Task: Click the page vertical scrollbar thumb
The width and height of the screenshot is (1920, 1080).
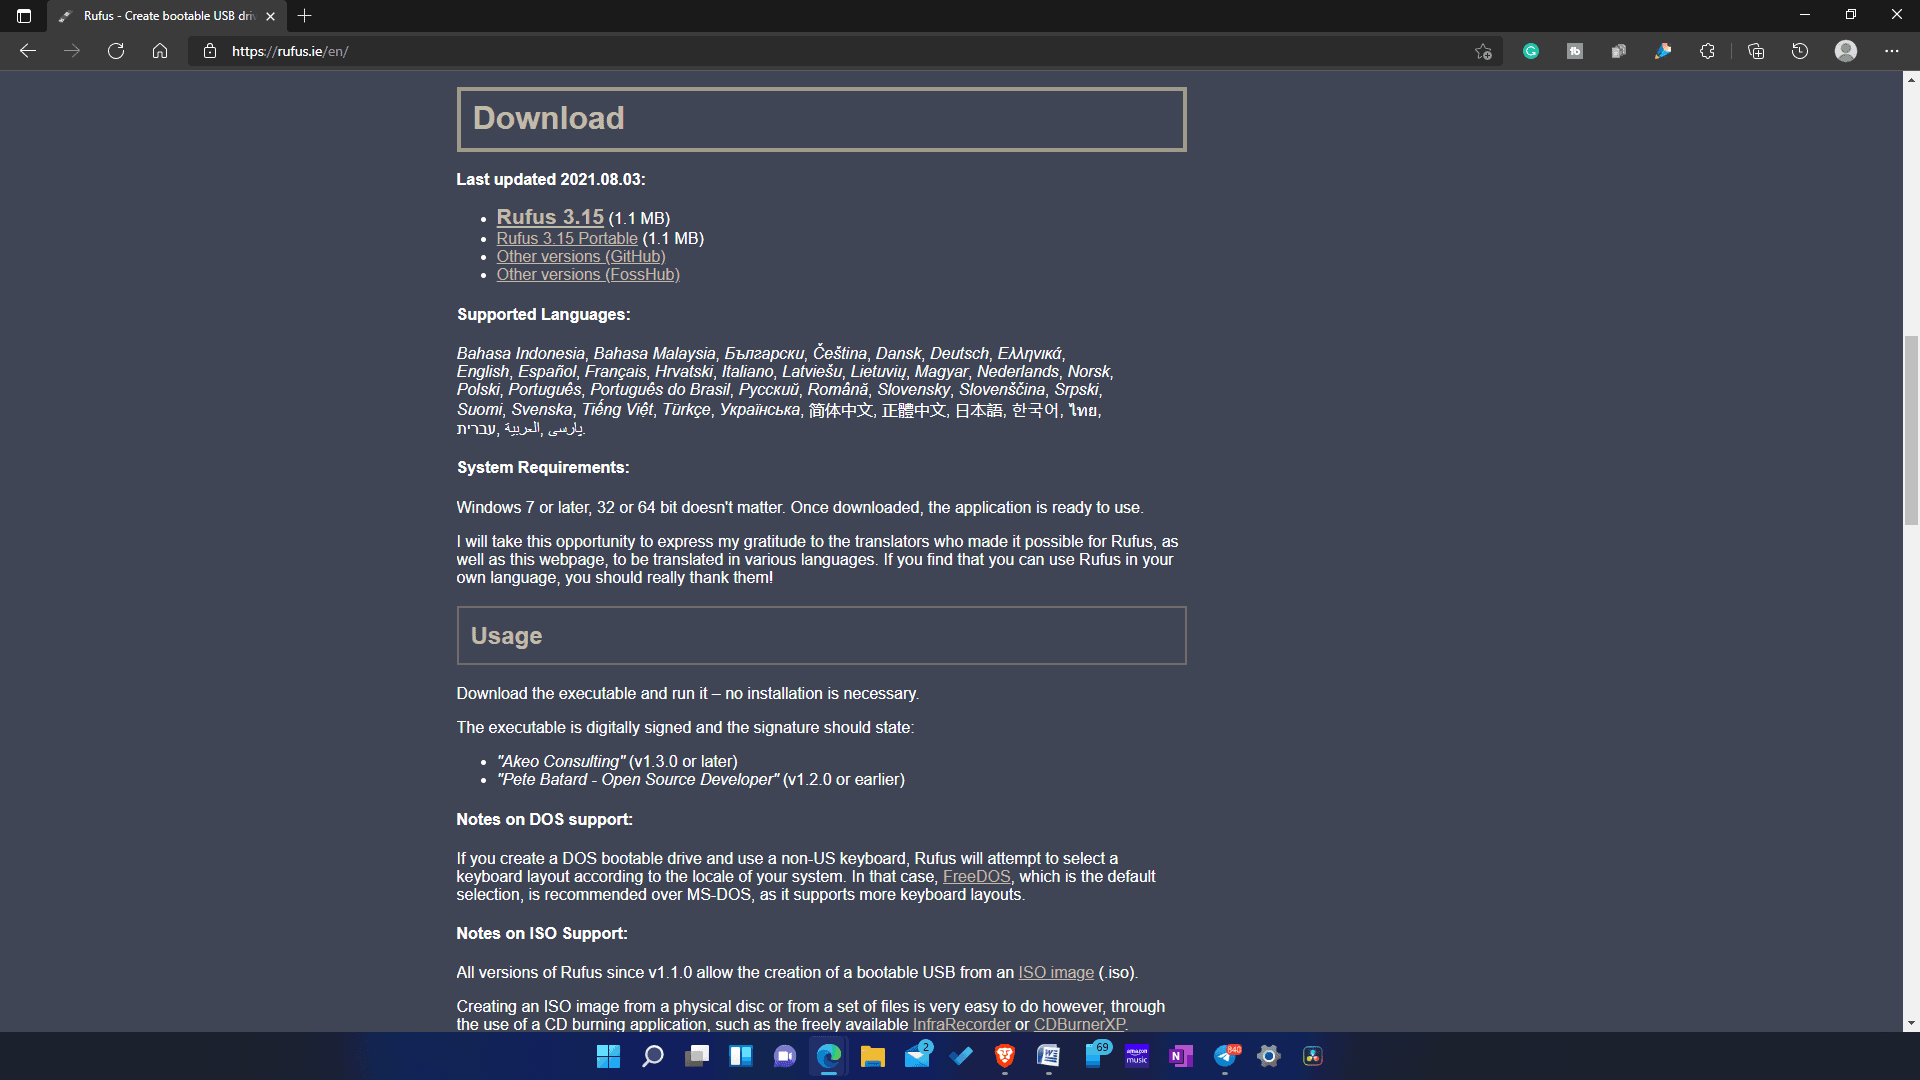Action: pos(1911,430)
